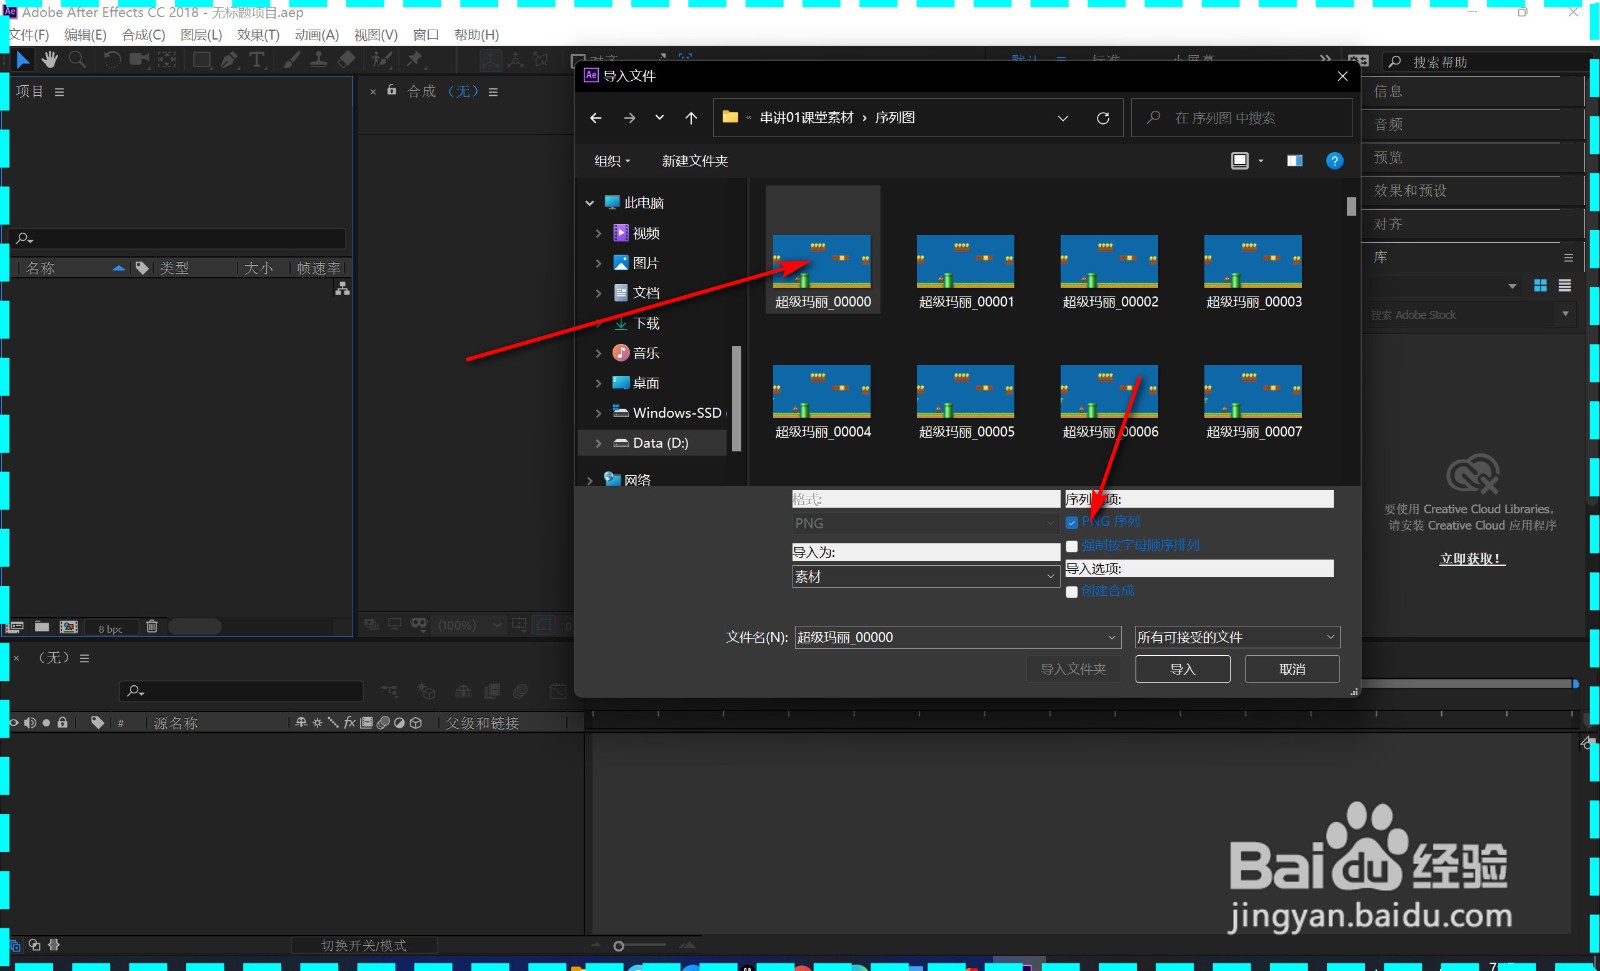Viewport: 1600px width, 971px height.
Task: Toggle the timeline solo column icon
Action: tap(46, 723)
